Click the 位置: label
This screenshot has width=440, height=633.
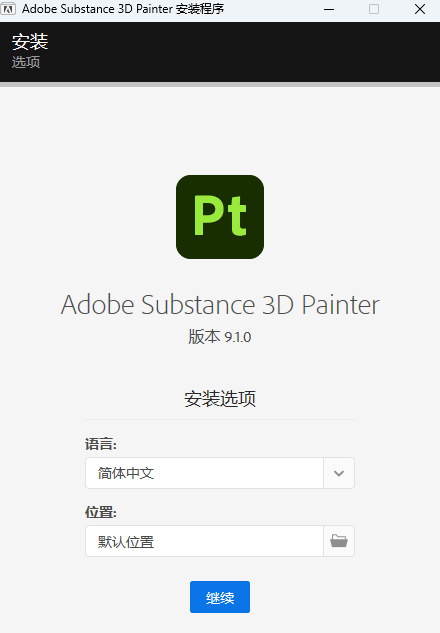pos(101,512)
